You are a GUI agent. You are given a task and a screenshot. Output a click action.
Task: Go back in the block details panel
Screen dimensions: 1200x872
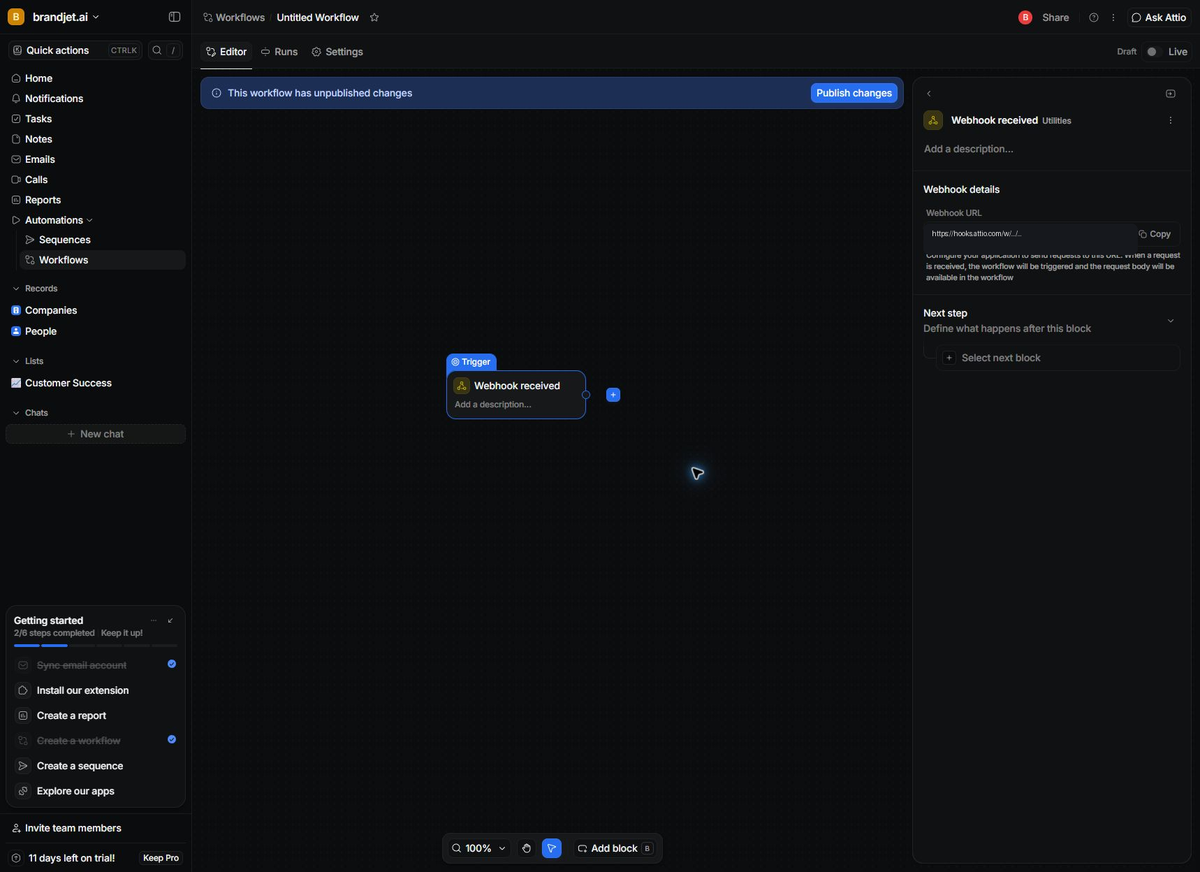pos(929,94)
